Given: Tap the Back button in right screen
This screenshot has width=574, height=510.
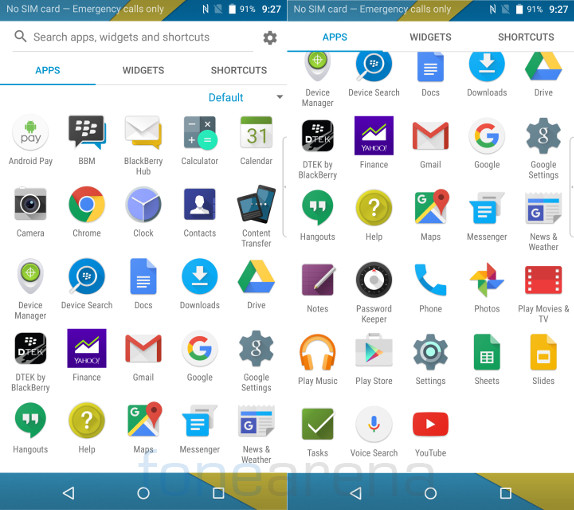Looking at the screenshot, I should point(356,494).
